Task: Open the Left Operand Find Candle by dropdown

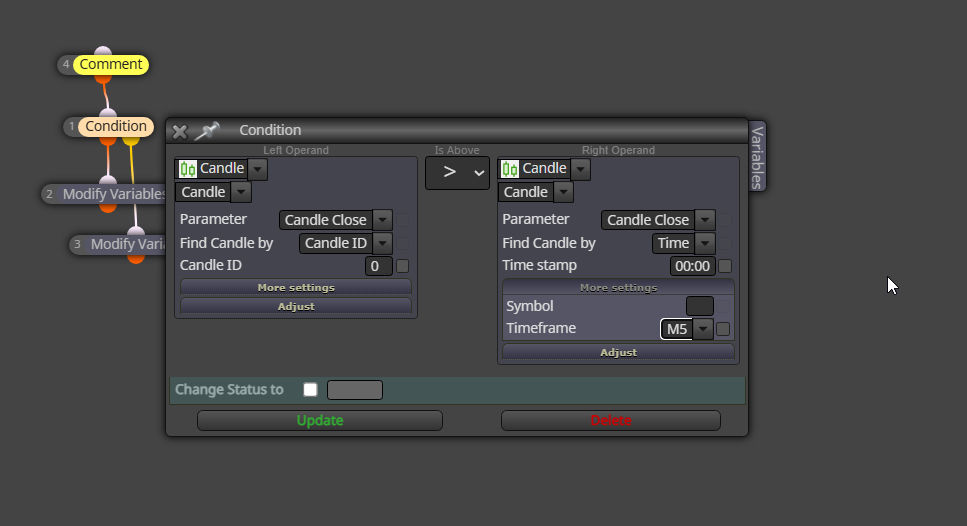Action: pos(383,244)
